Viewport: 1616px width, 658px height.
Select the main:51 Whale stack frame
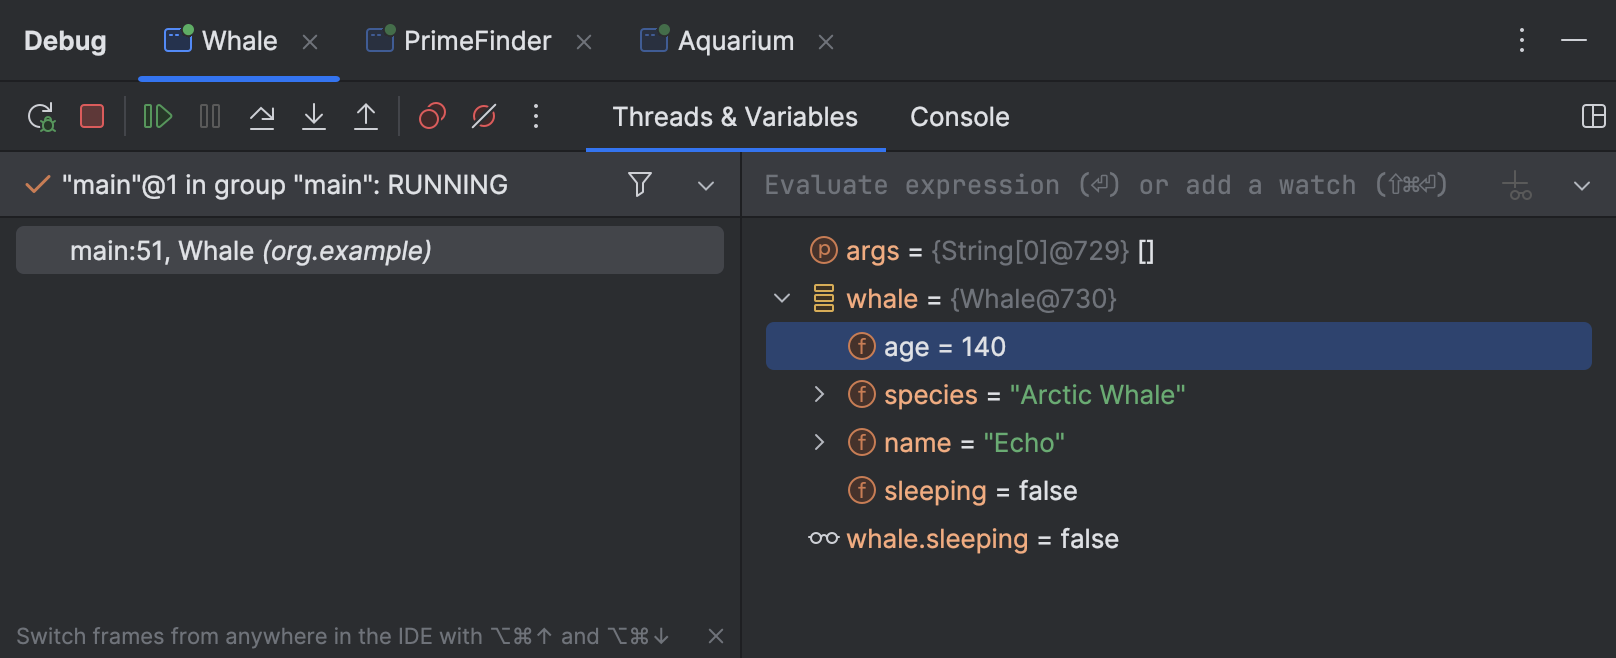(x=370, y=251)
